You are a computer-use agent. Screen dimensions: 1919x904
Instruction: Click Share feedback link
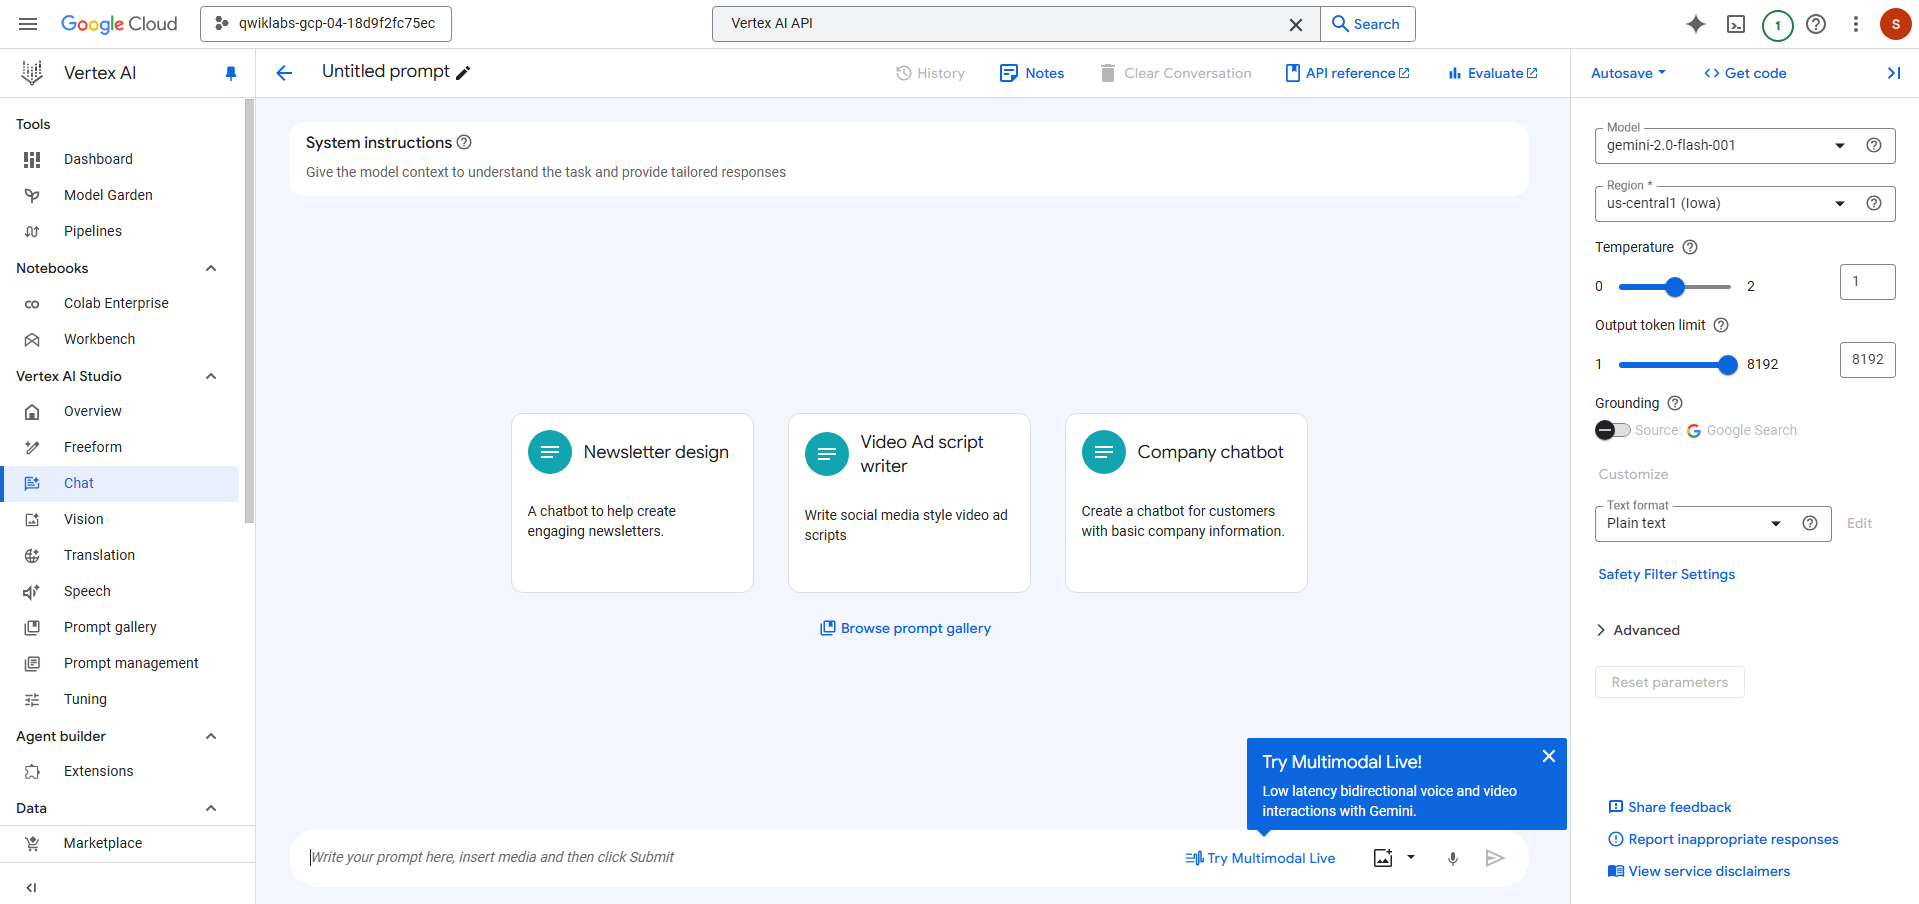click(x=1670, y=807)
